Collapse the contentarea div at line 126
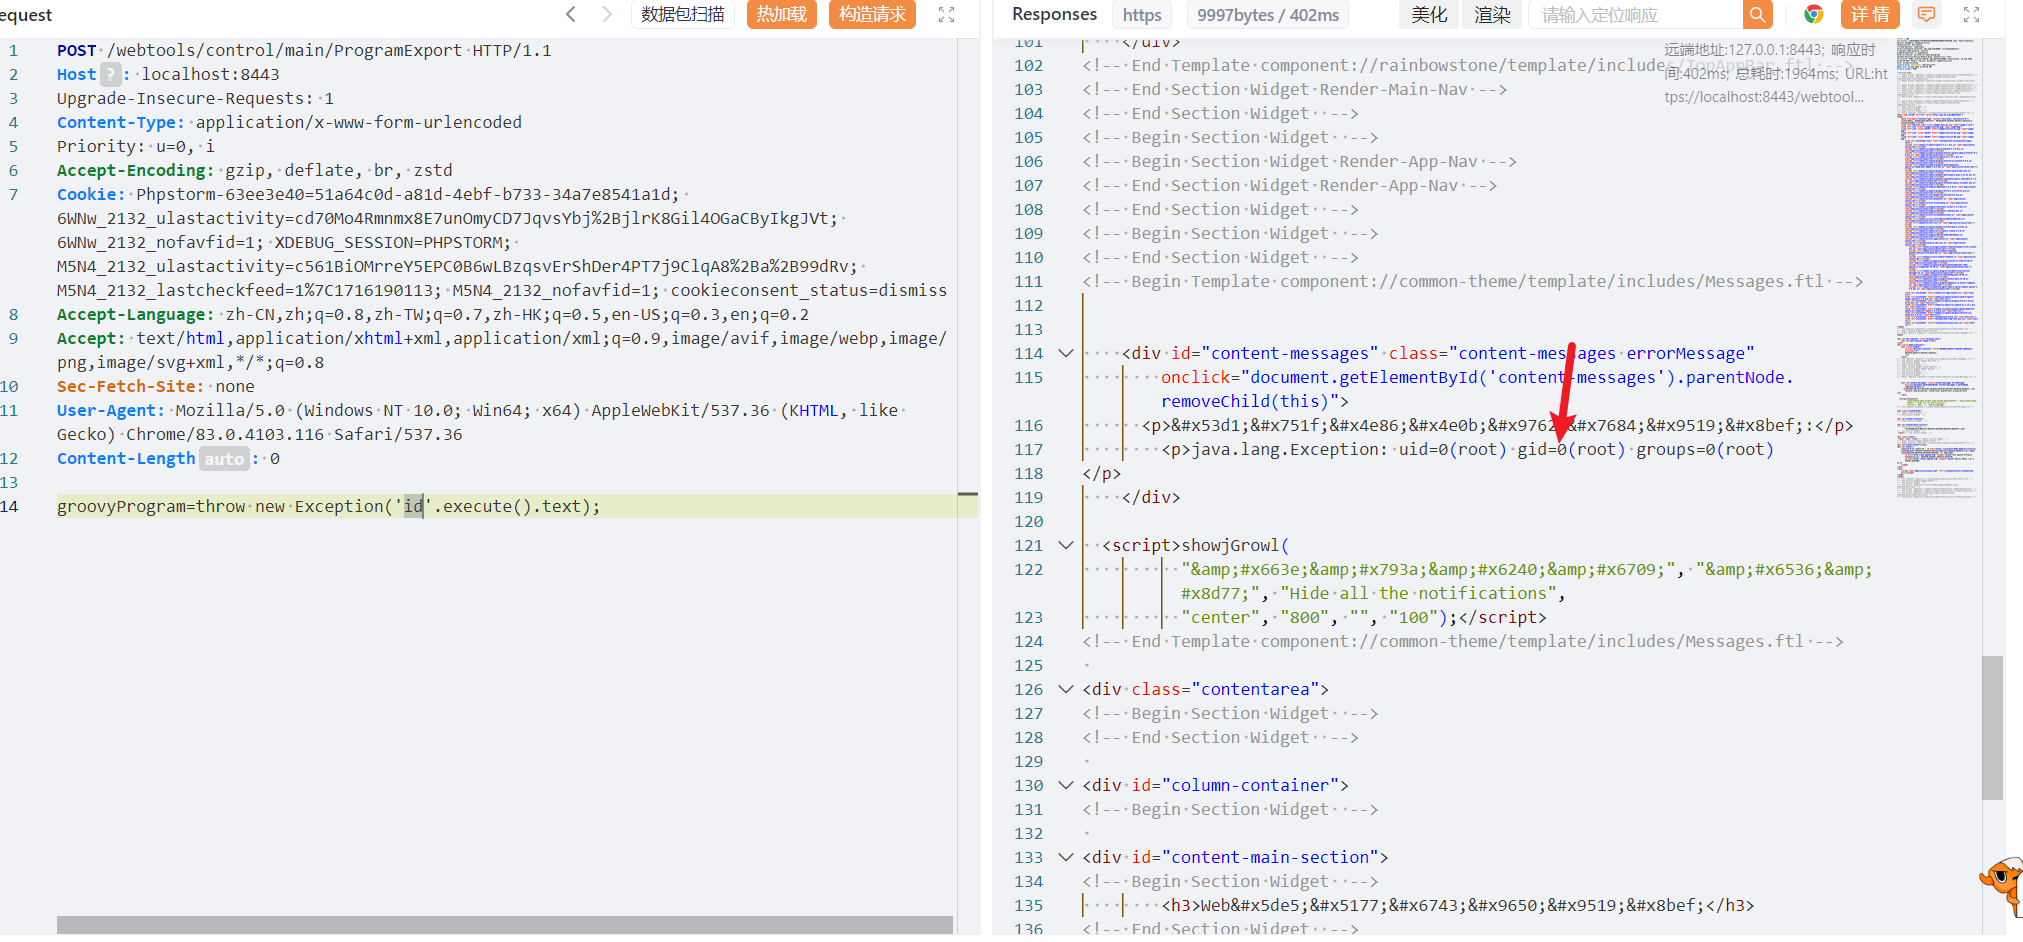Image resolution: width=2023 pixels, height=942 pixels. (1066, 689)
